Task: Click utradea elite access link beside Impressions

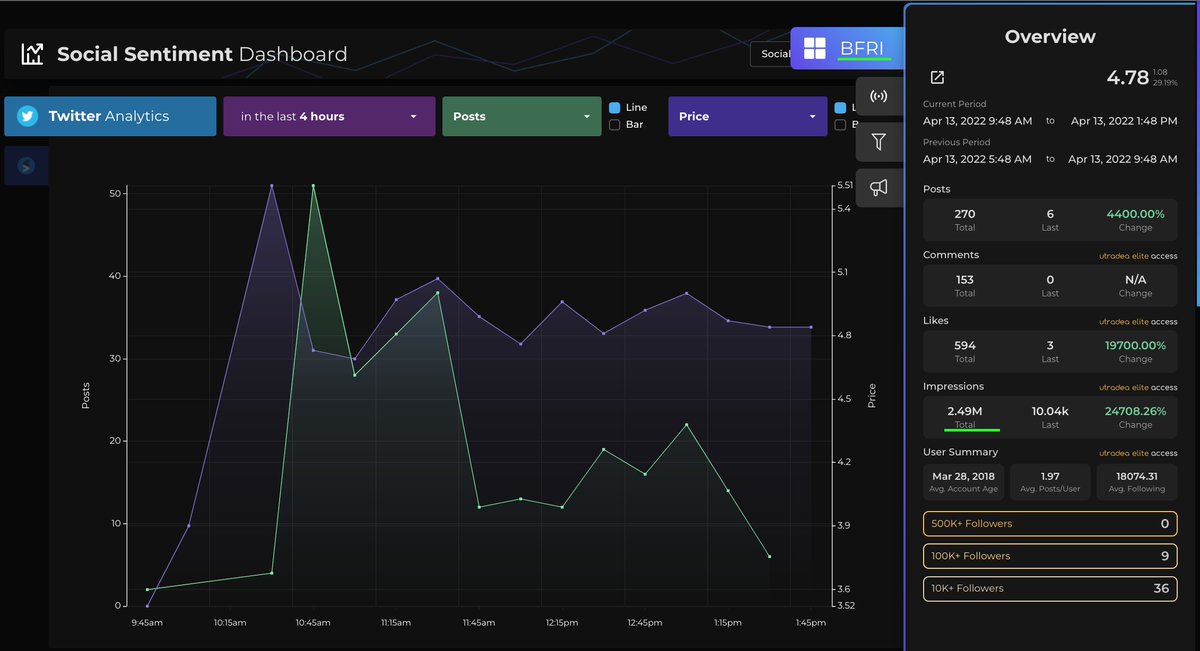Action: 1139,387
